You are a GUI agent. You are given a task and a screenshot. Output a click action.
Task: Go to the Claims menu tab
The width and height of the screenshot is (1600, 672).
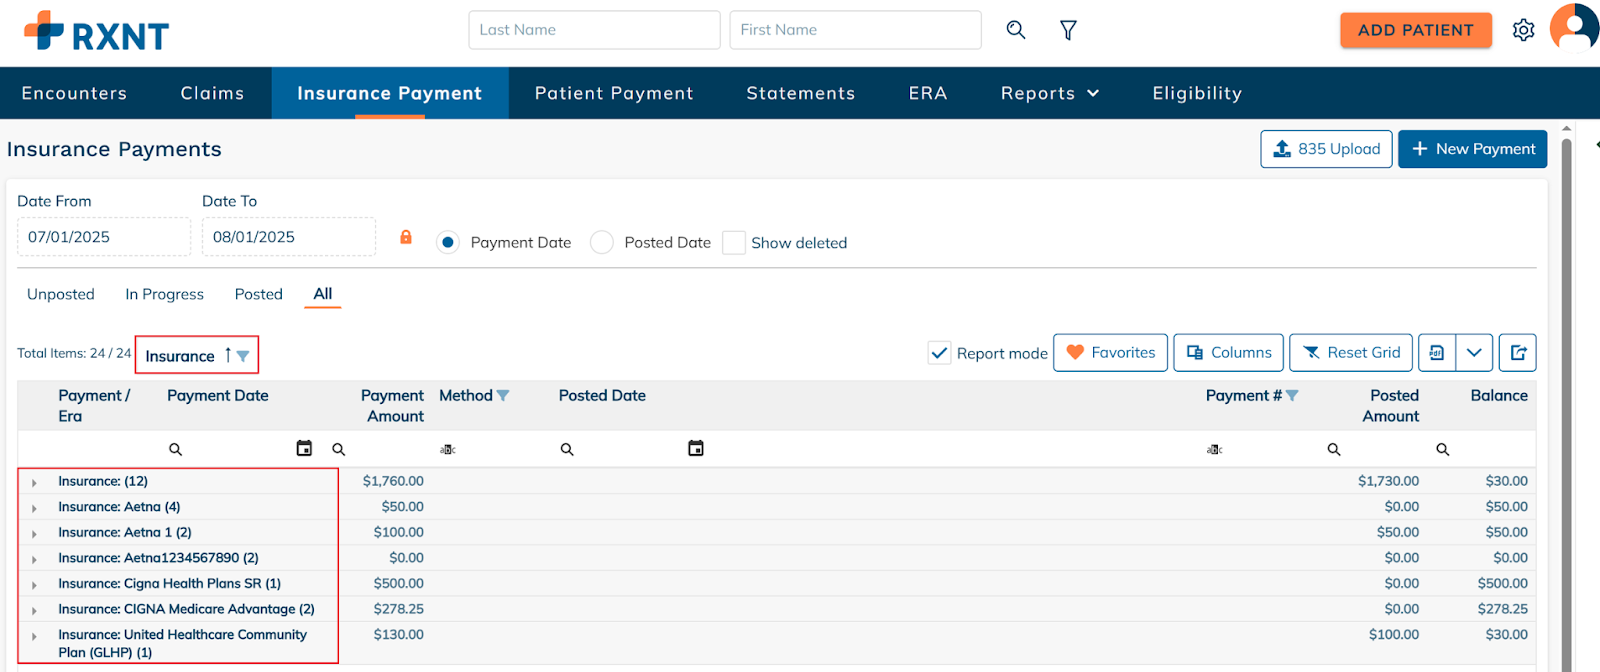point(212,93)
